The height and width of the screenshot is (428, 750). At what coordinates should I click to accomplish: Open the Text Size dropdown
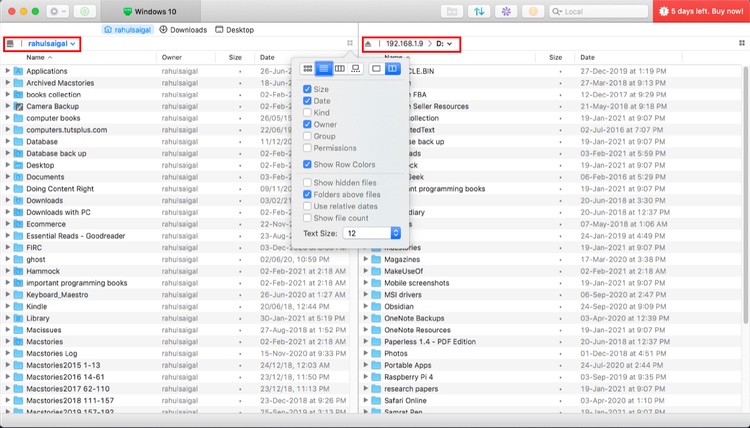pyautogui.click(x=371, y=233)
